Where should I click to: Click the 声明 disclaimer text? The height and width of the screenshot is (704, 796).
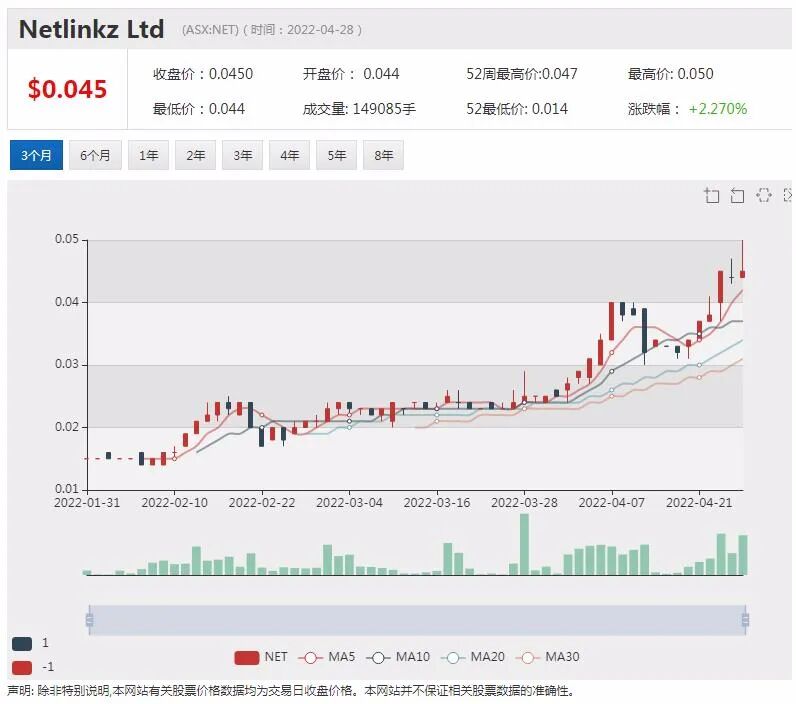click(x=291, y=691)
